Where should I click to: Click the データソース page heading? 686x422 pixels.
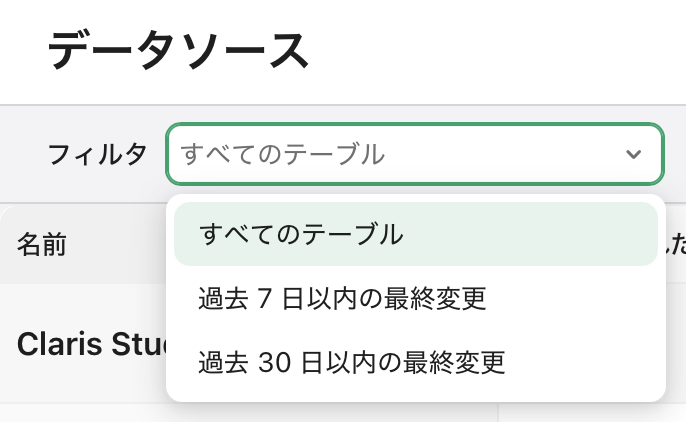coord(178,50)
